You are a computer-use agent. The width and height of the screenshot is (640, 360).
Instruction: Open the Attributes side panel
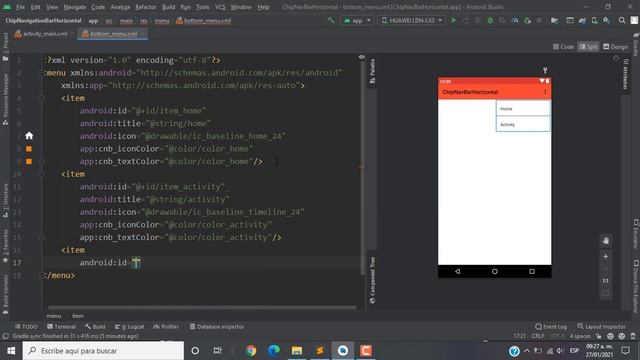tap(625, 73)
